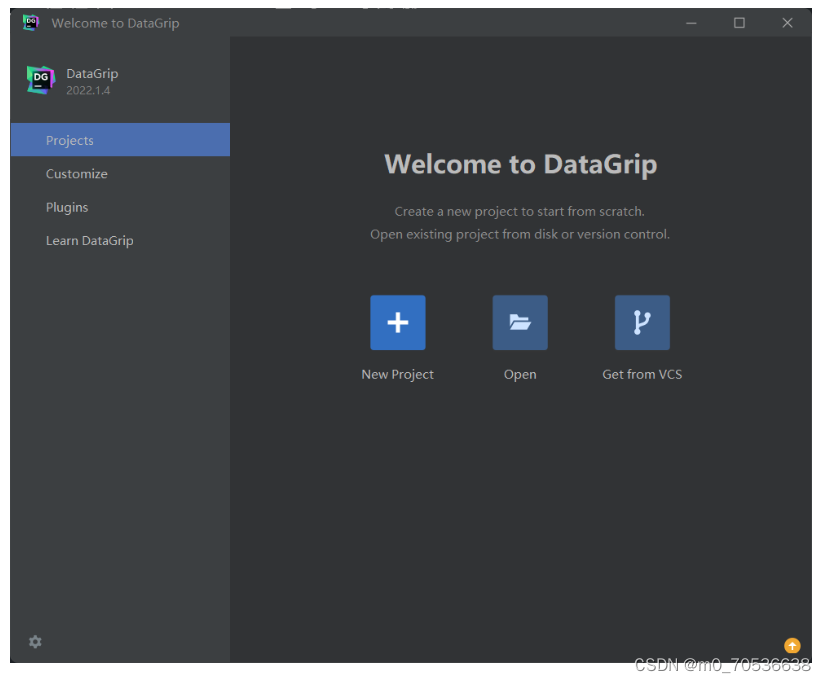The image size is (826, 683).
Task: Select the Projects tab
Action: tap(120, 140)
